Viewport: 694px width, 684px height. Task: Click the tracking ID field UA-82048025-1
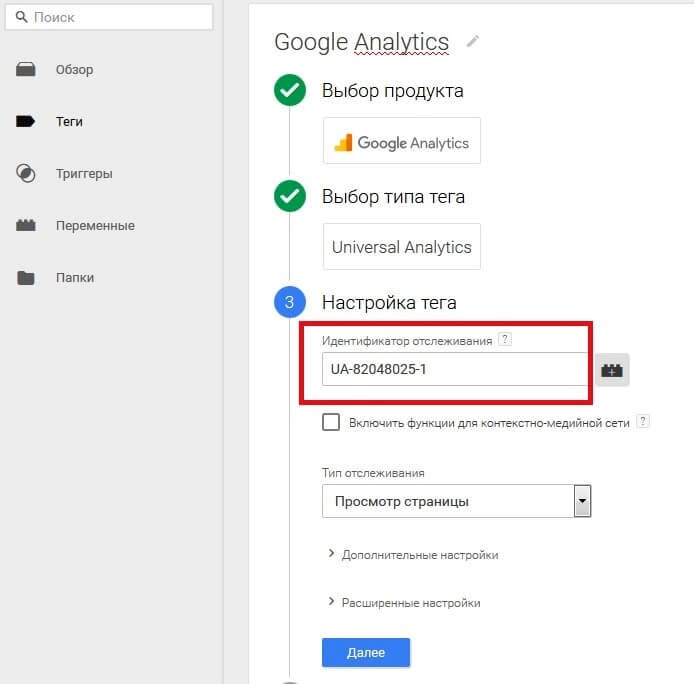coord(455,369)
